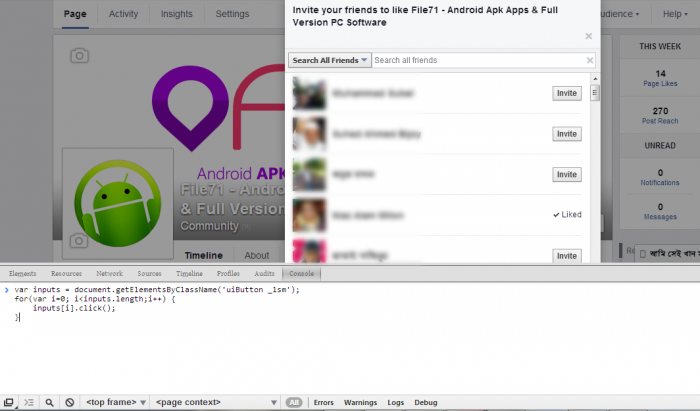Image resolution: width=700 pixels, height=411 pixels.
Task: Switch to DevTools Network tab
Action: [109, 274]
